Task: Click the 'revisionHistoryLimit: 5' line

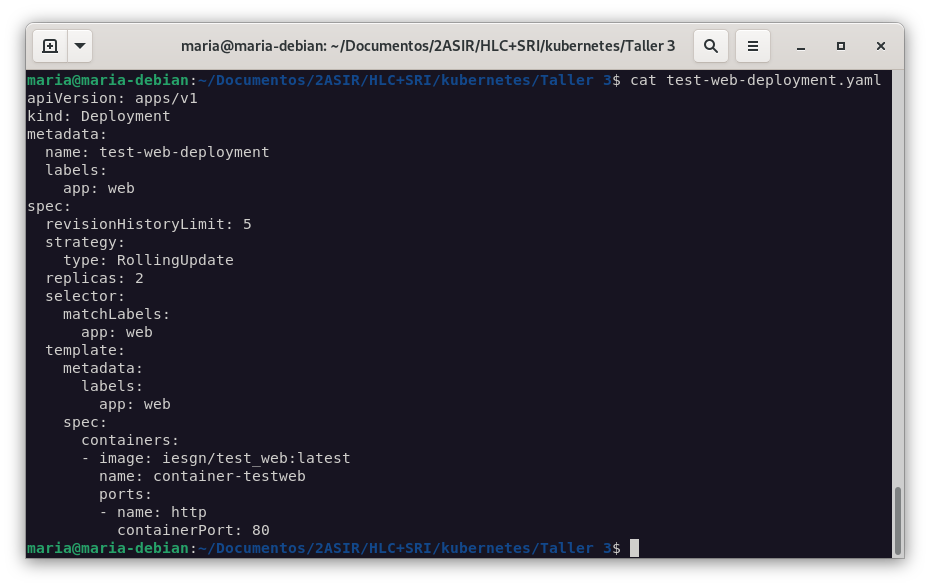Action: point(148,224)
